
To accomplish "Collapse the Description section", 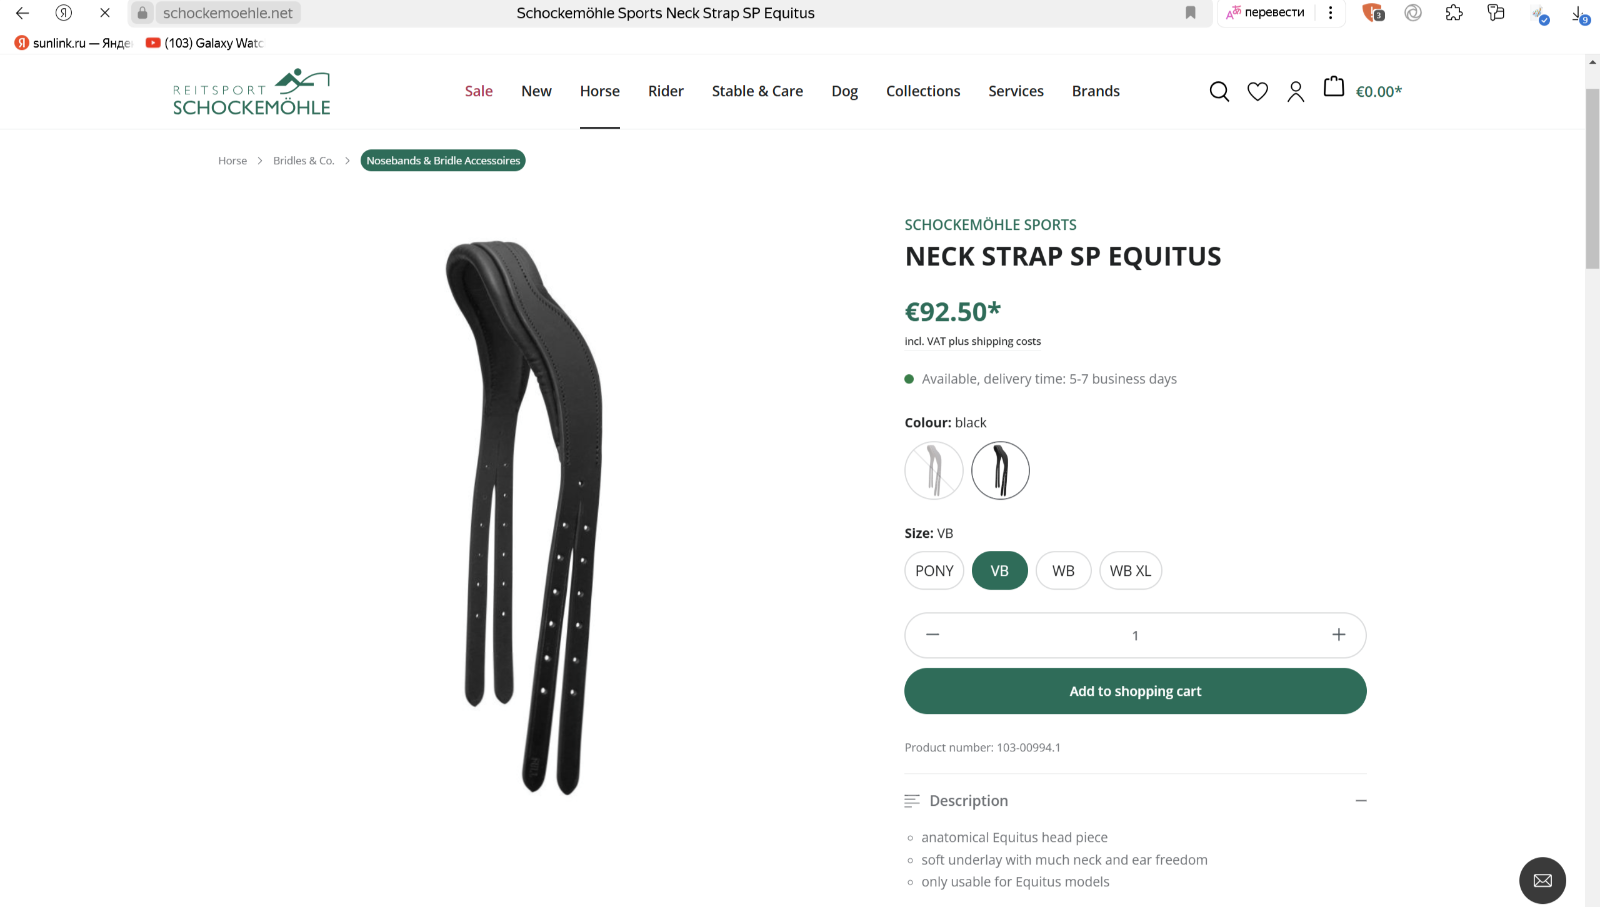I will pyautogui.click(x=1360, y=801).
